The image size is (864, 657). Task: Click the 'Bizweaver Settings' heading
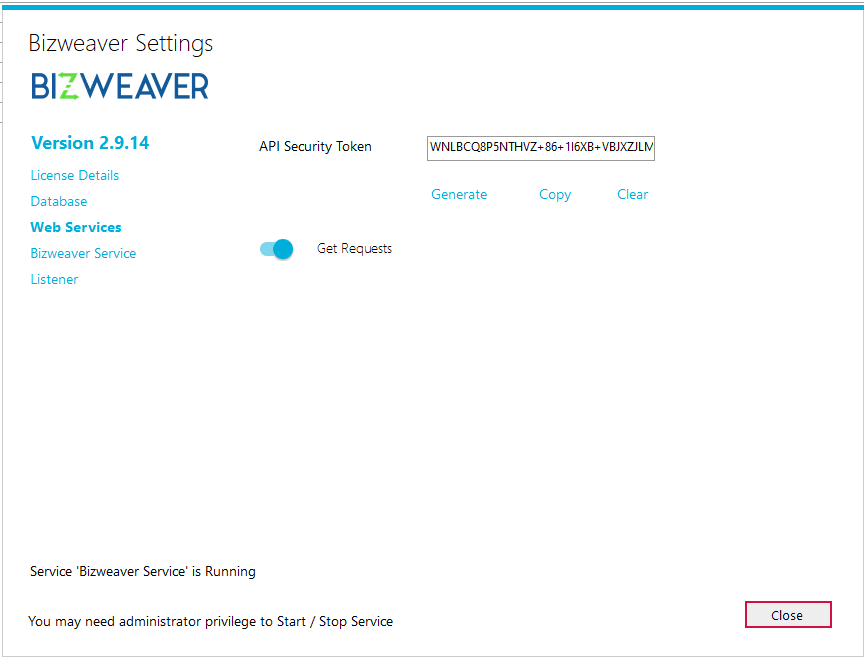click(x=121, y=43)
